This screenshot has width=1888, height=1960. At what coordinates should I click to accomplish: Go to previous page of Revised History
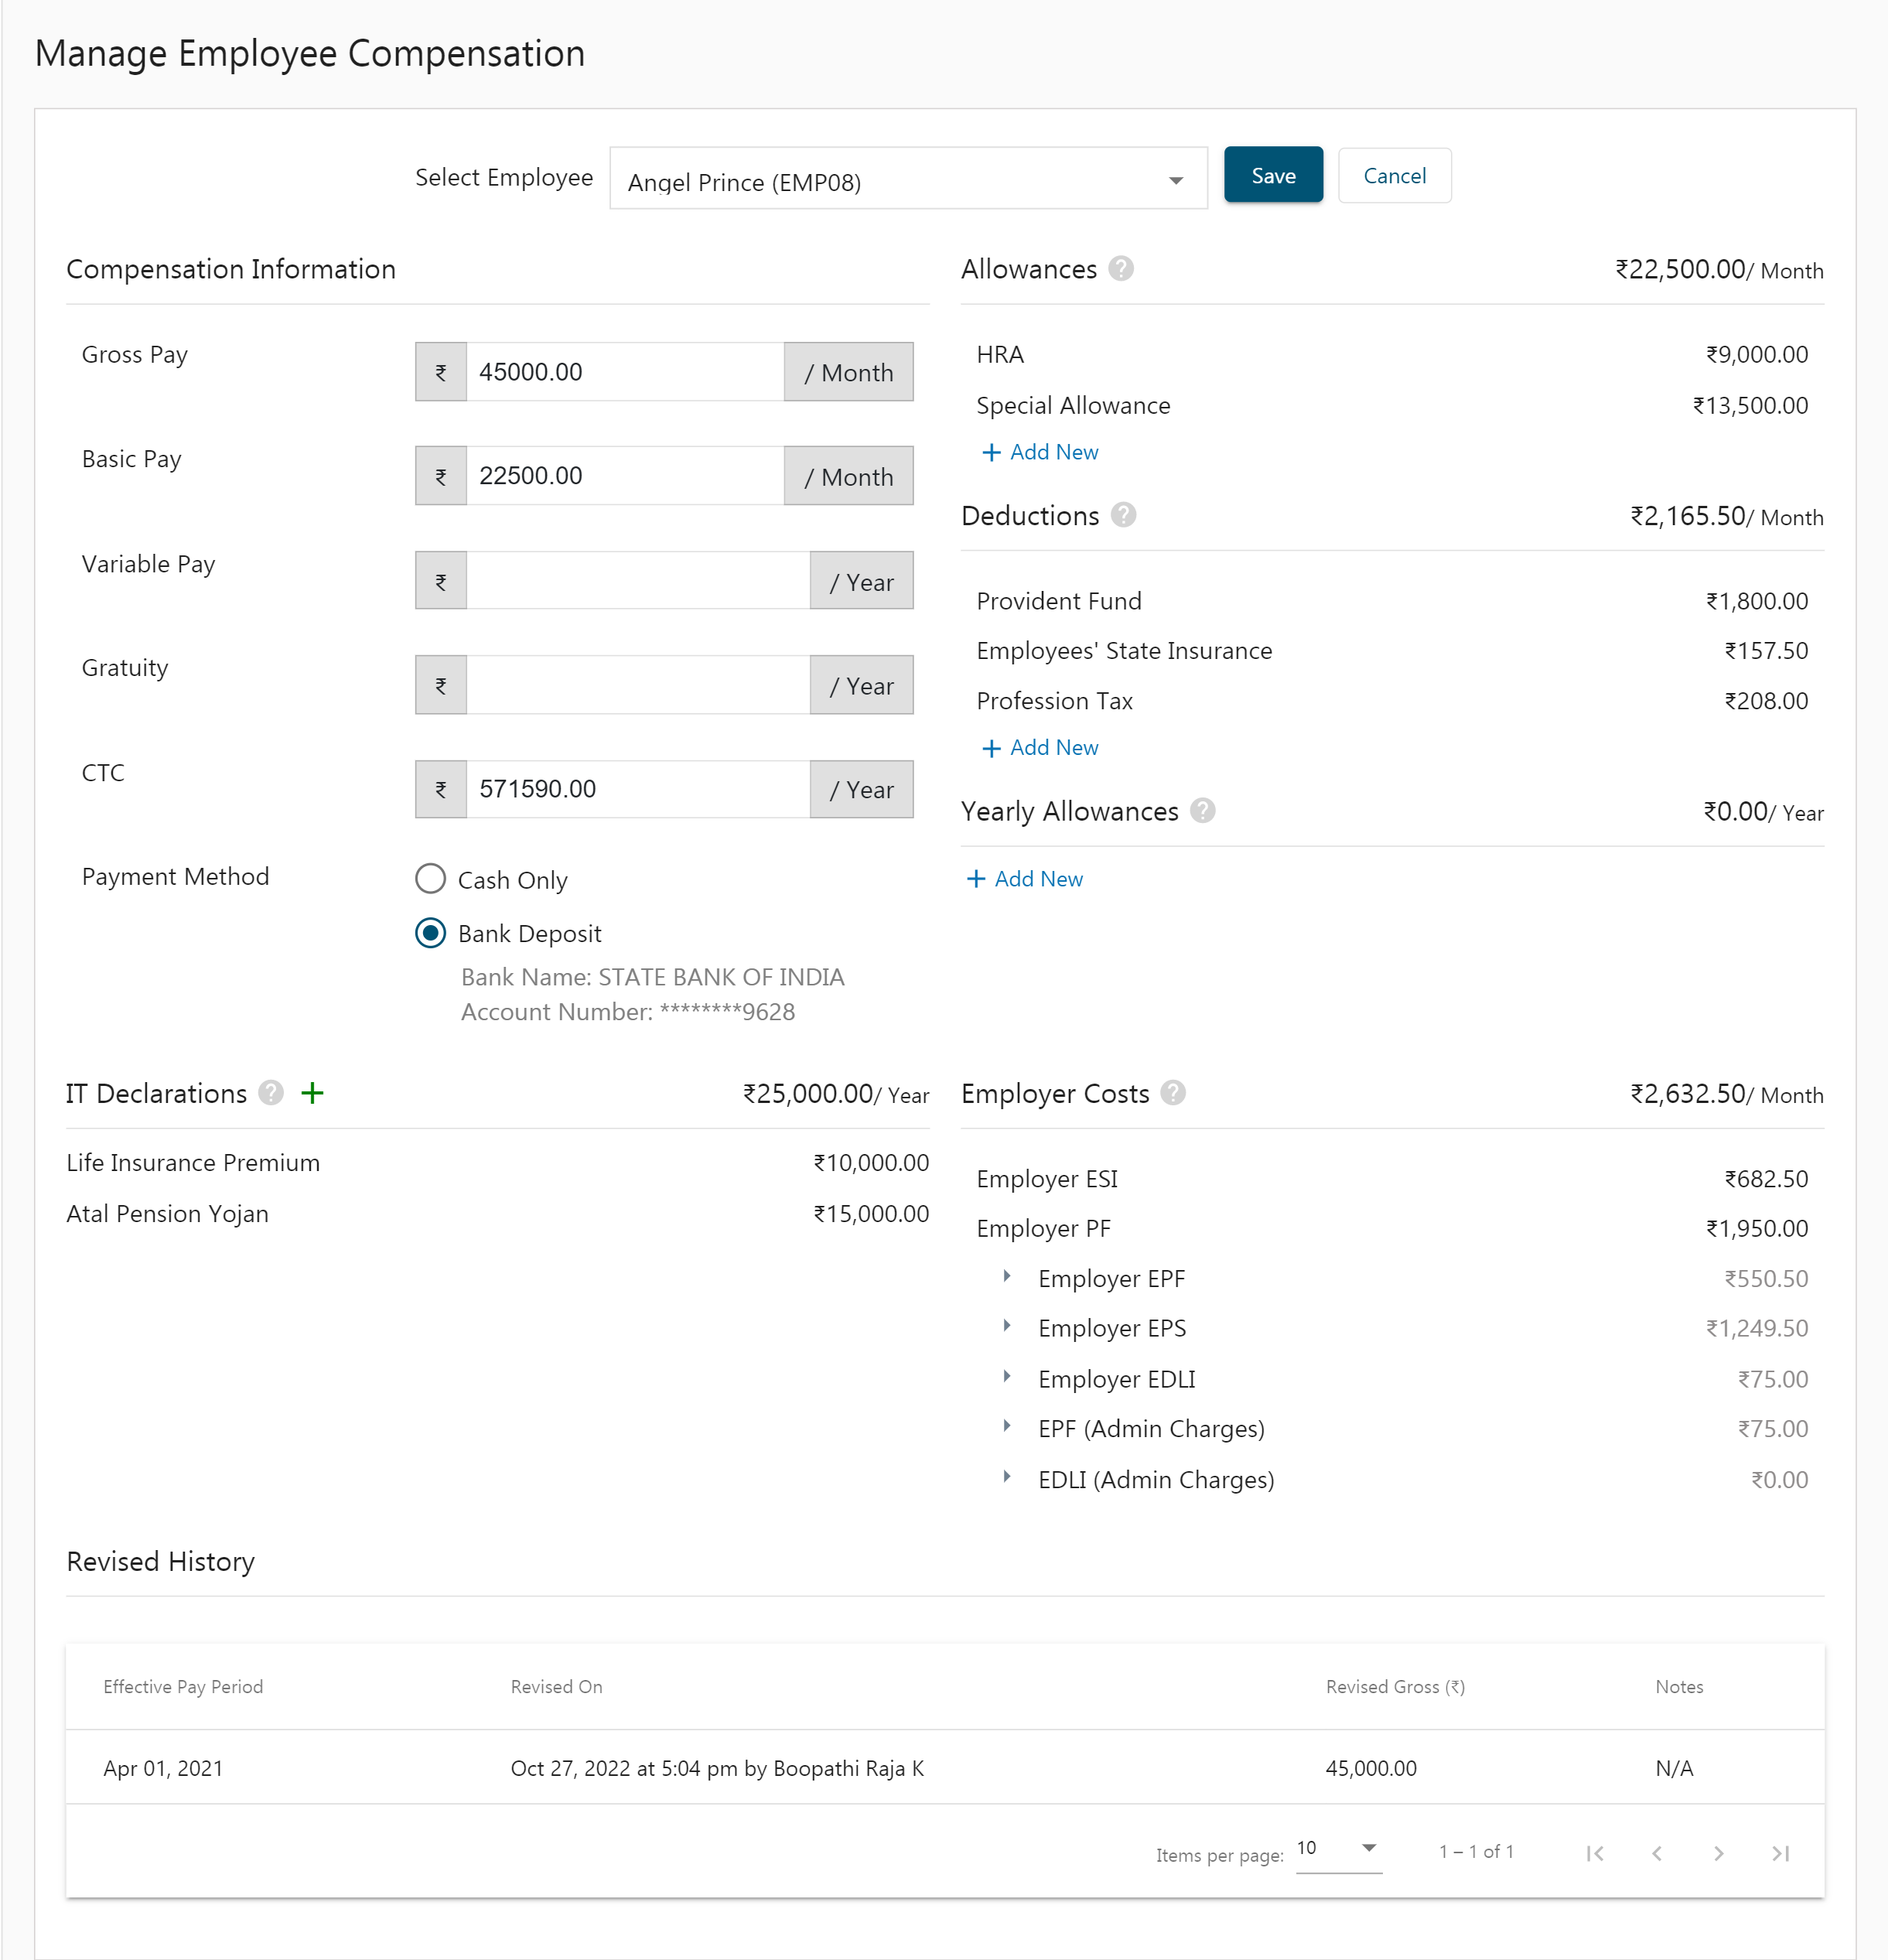point(1657,1854)
